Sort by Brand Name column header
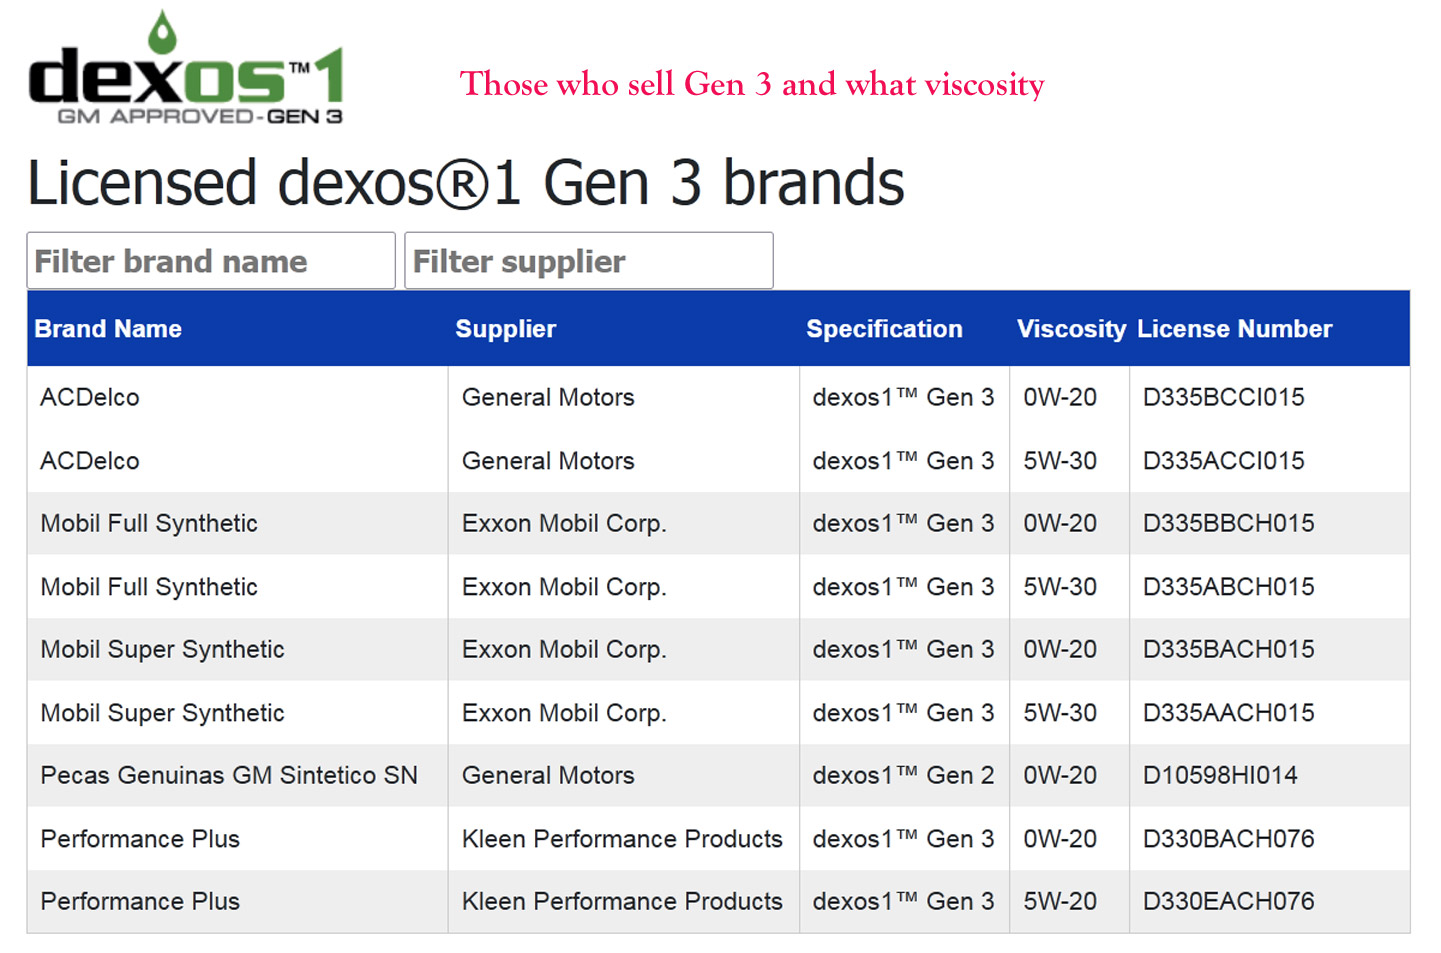This screenshot has height=953, width=1441. click(x=108, y=329)
